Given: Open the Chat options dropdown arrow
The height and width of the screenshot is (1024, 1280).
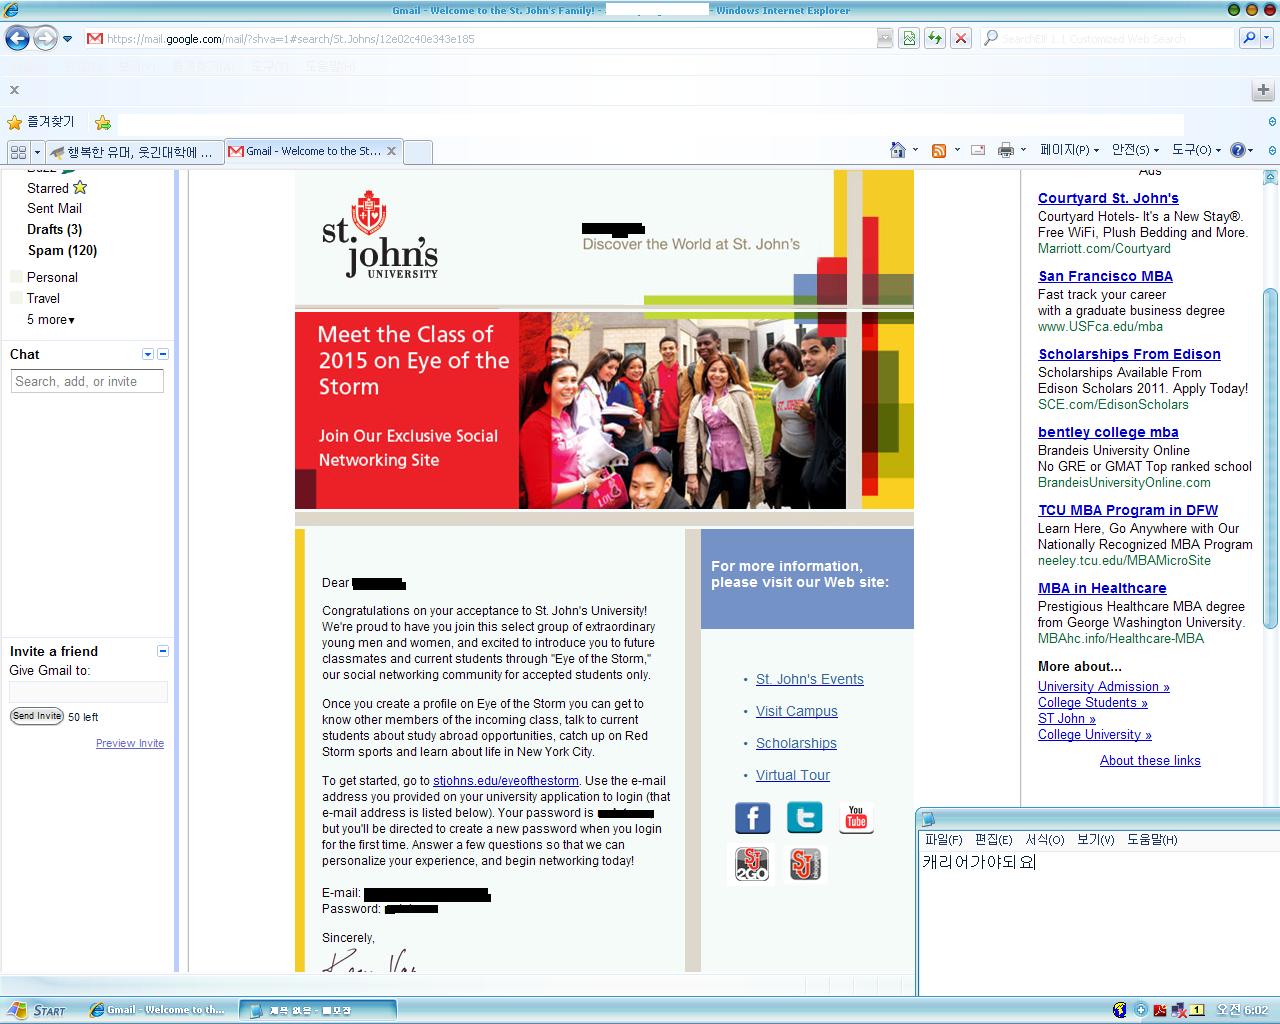Looking at the screenshot, I should tap(148, 354).
